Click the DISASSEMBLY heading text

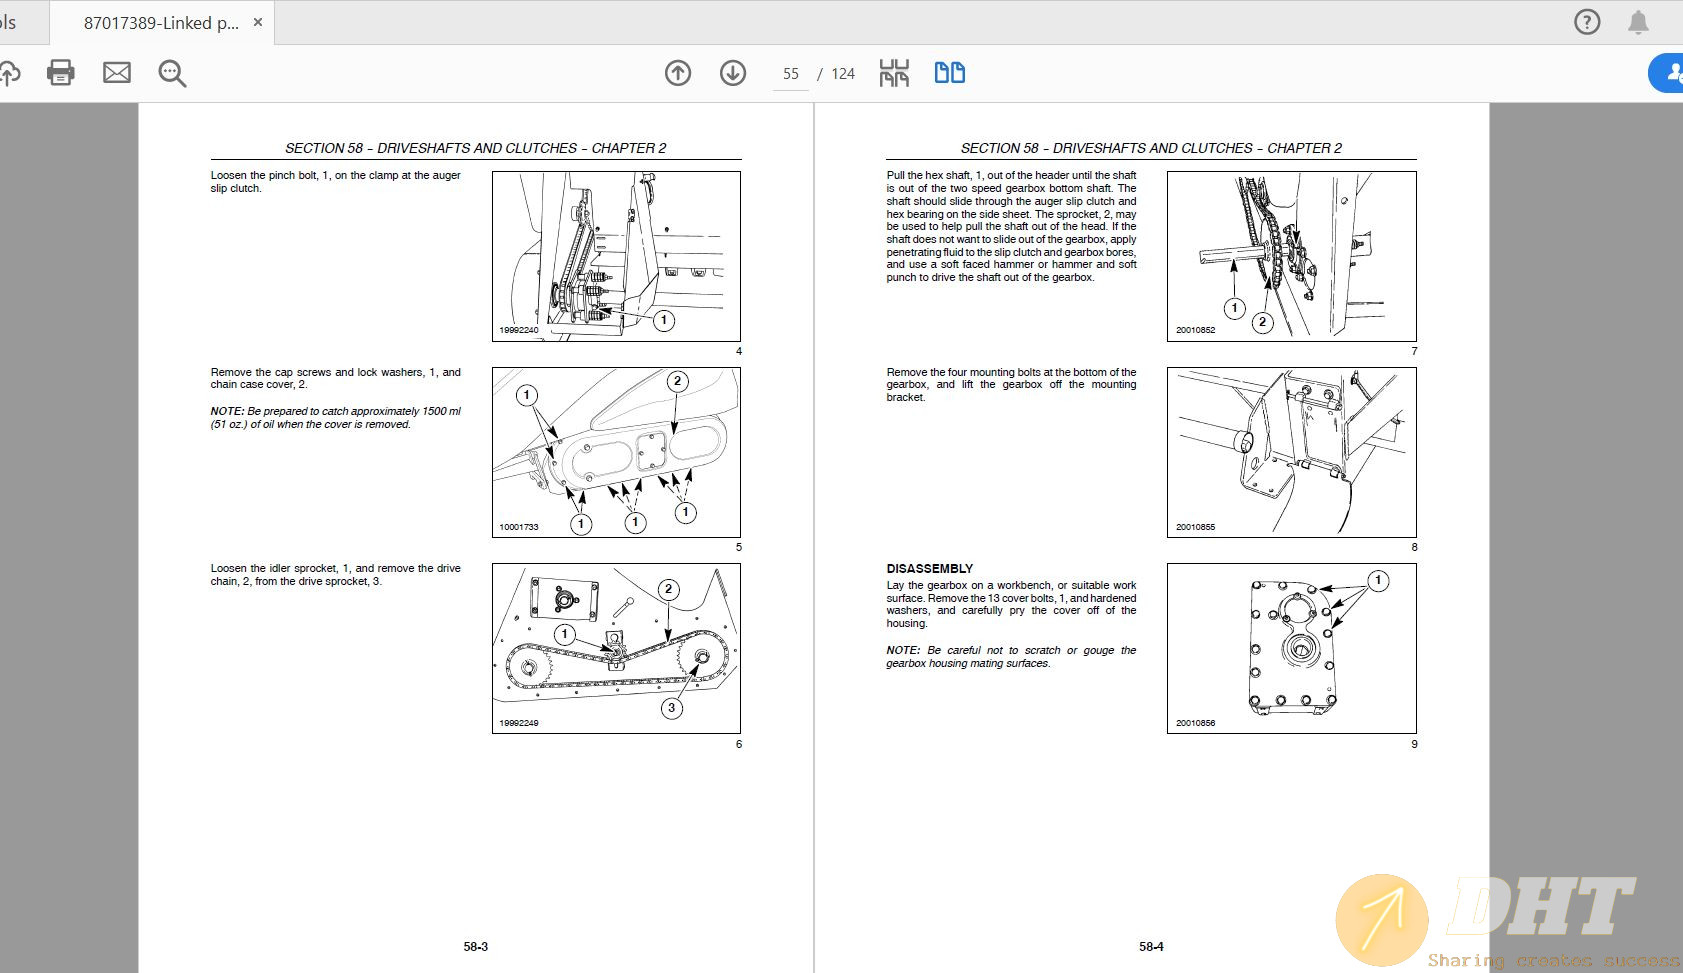929,569
